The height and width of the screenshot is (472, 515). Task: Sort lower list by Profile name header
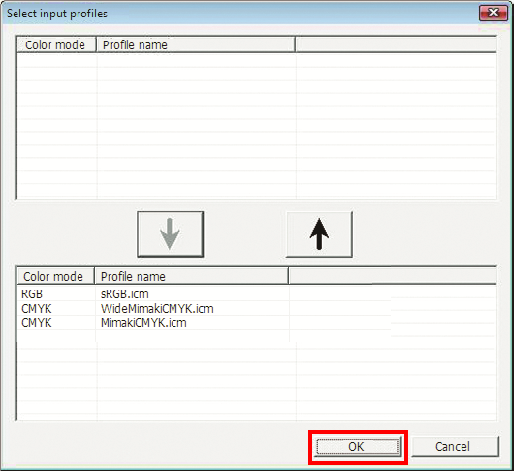point(192,276)
